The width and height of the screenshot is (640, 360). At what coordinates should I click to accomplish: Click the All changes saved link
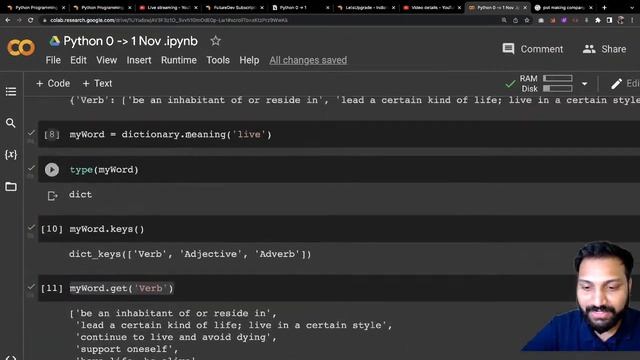[308, 60]
